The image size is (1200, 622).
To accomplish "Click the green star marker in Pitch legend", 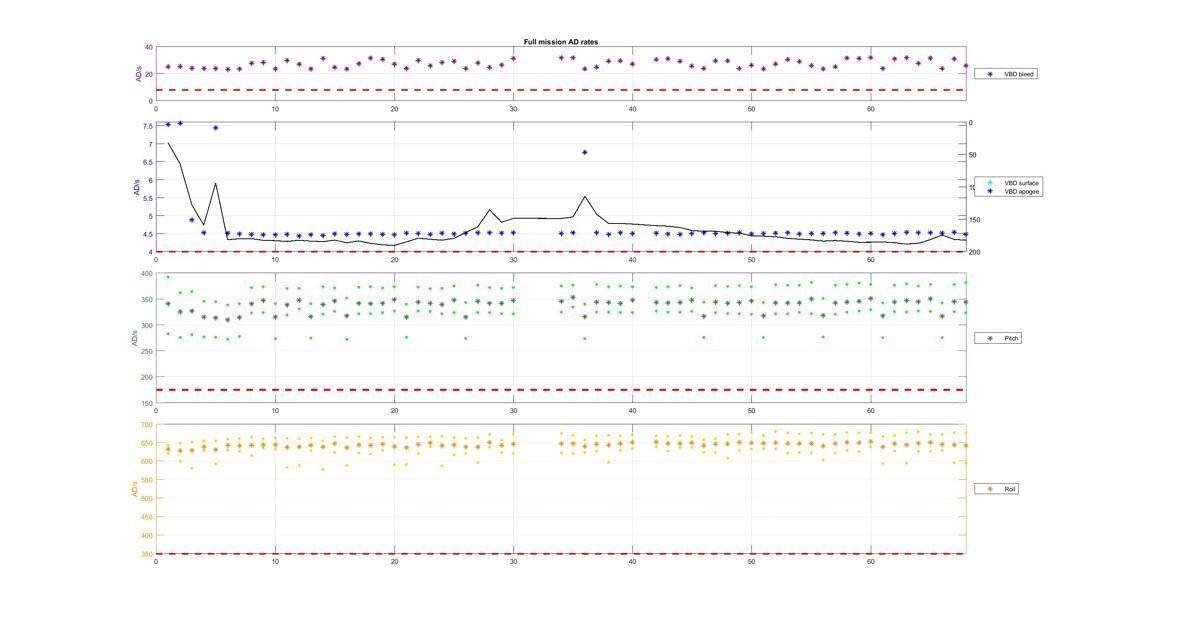I will (x=990, y=338).
